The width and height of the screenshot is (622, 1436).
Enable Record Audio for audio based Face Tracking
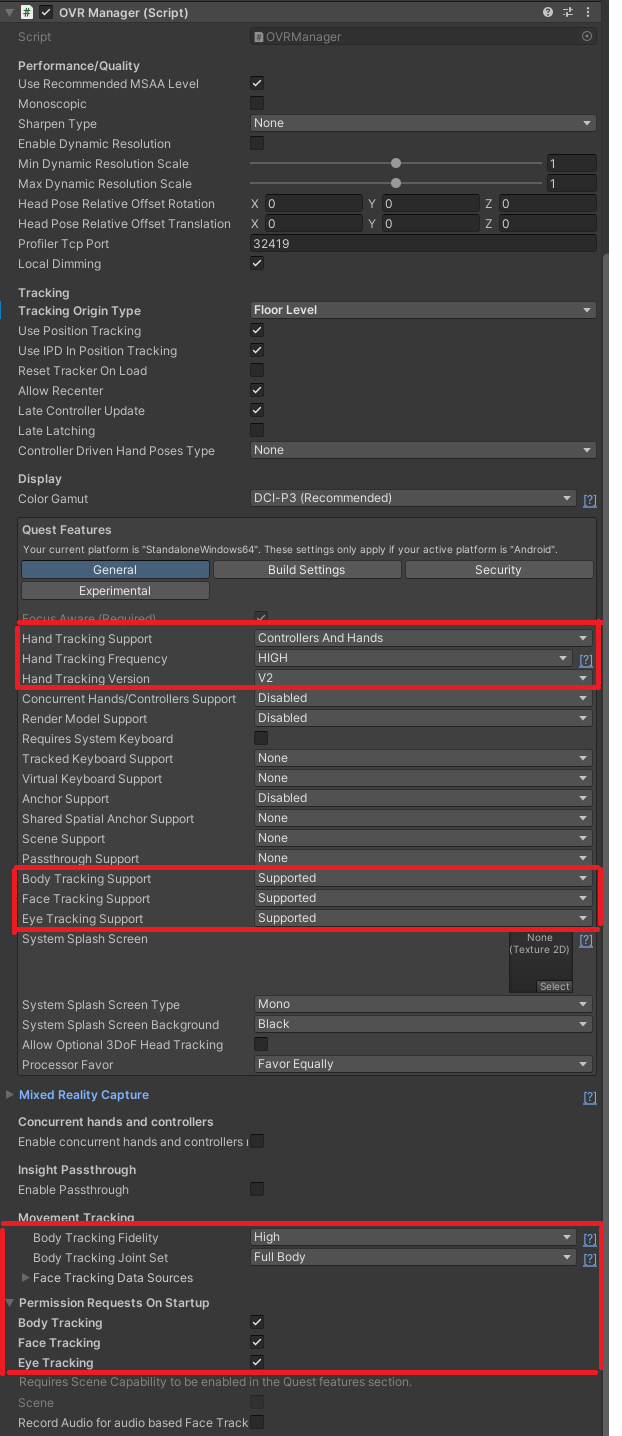pos(257,1423)
